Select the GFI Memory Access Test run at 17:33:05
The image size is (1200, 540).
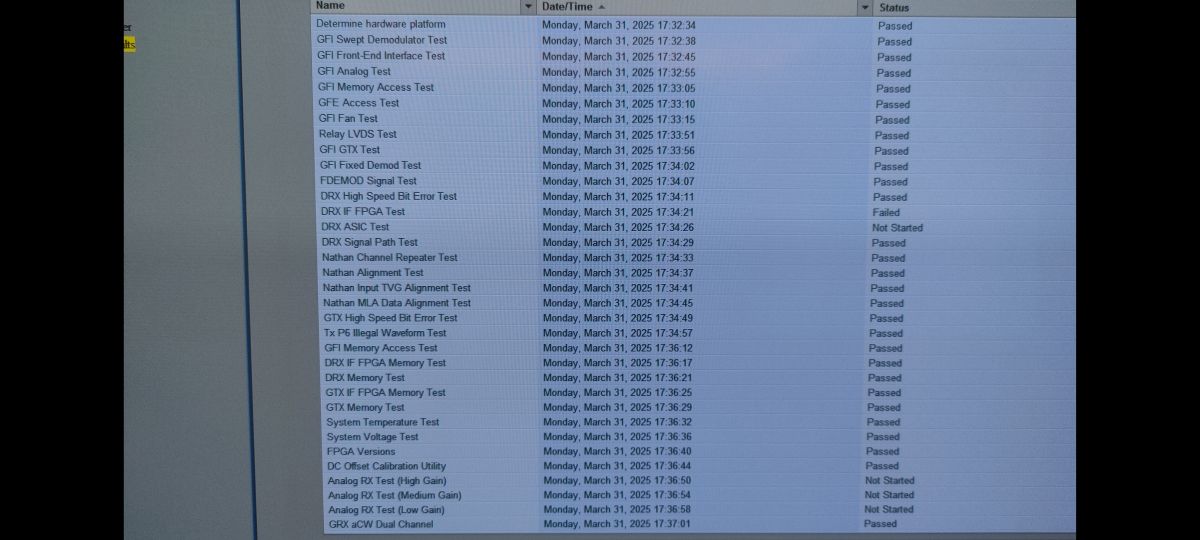tap(376, 87)
